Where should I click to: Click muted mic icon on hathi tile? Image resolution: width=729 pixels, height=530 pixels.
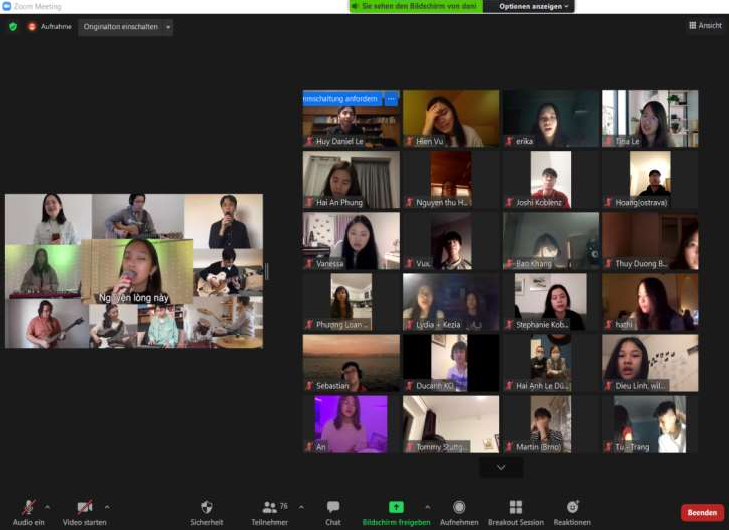click(608, 325)
